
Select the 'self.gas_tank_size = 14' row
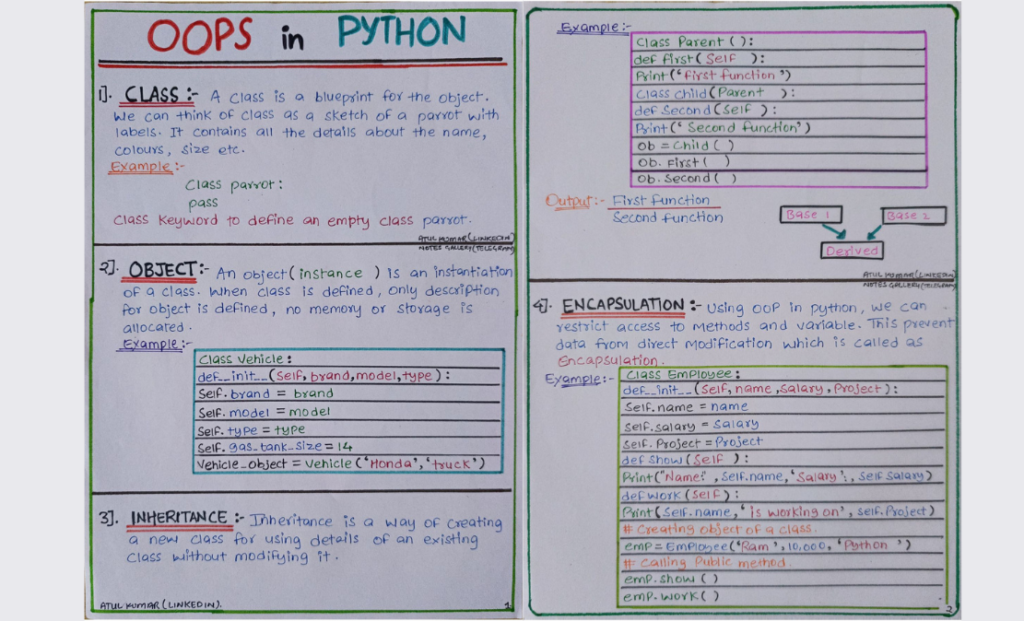click(349, 447)
